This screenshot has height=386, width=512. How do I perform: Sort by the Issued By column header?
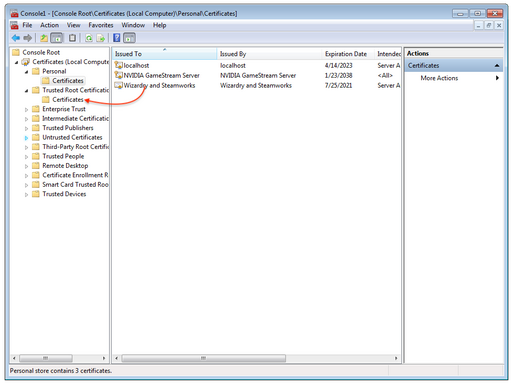tap(269, 54)
